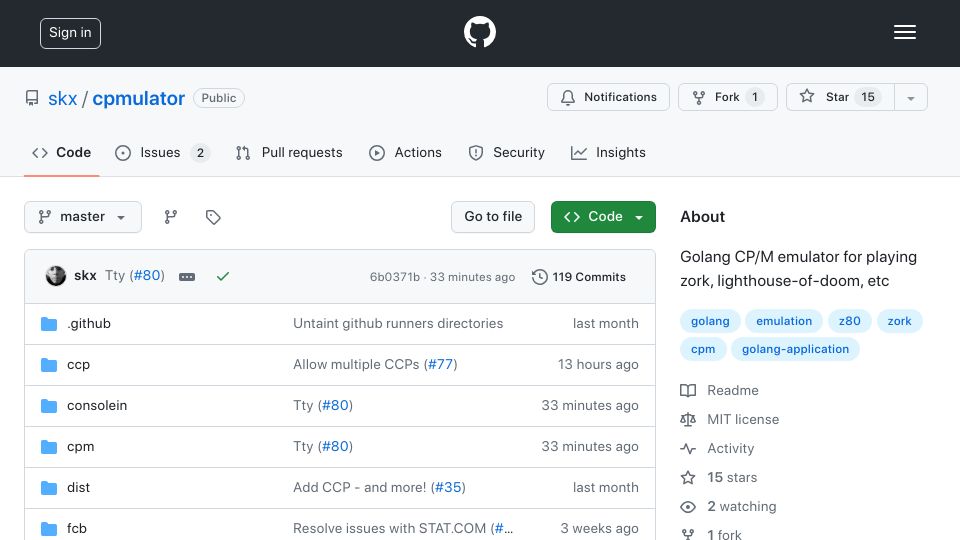Click Go to file button
Screen dimensions: 960x540
[x=493, y=217]
